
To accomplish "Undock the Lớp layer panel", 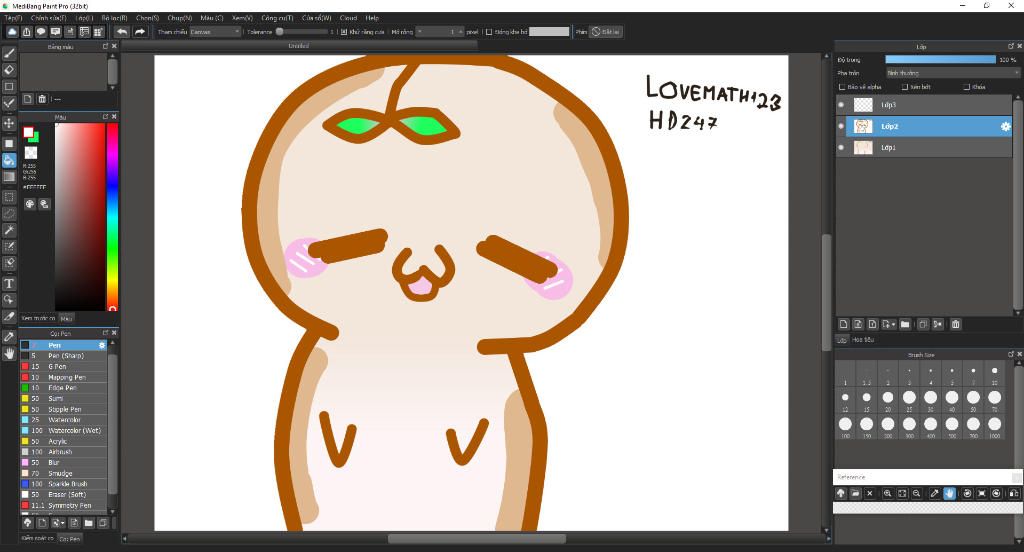I will [x=1011, y=46].
